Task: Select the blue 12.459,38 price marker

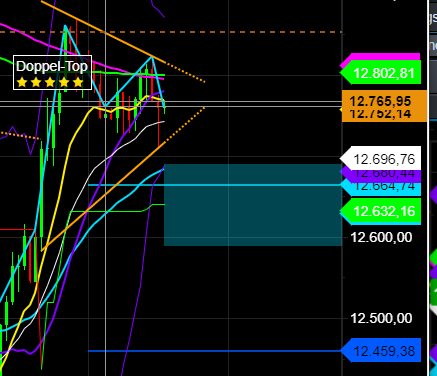Action: pos(381,351)
